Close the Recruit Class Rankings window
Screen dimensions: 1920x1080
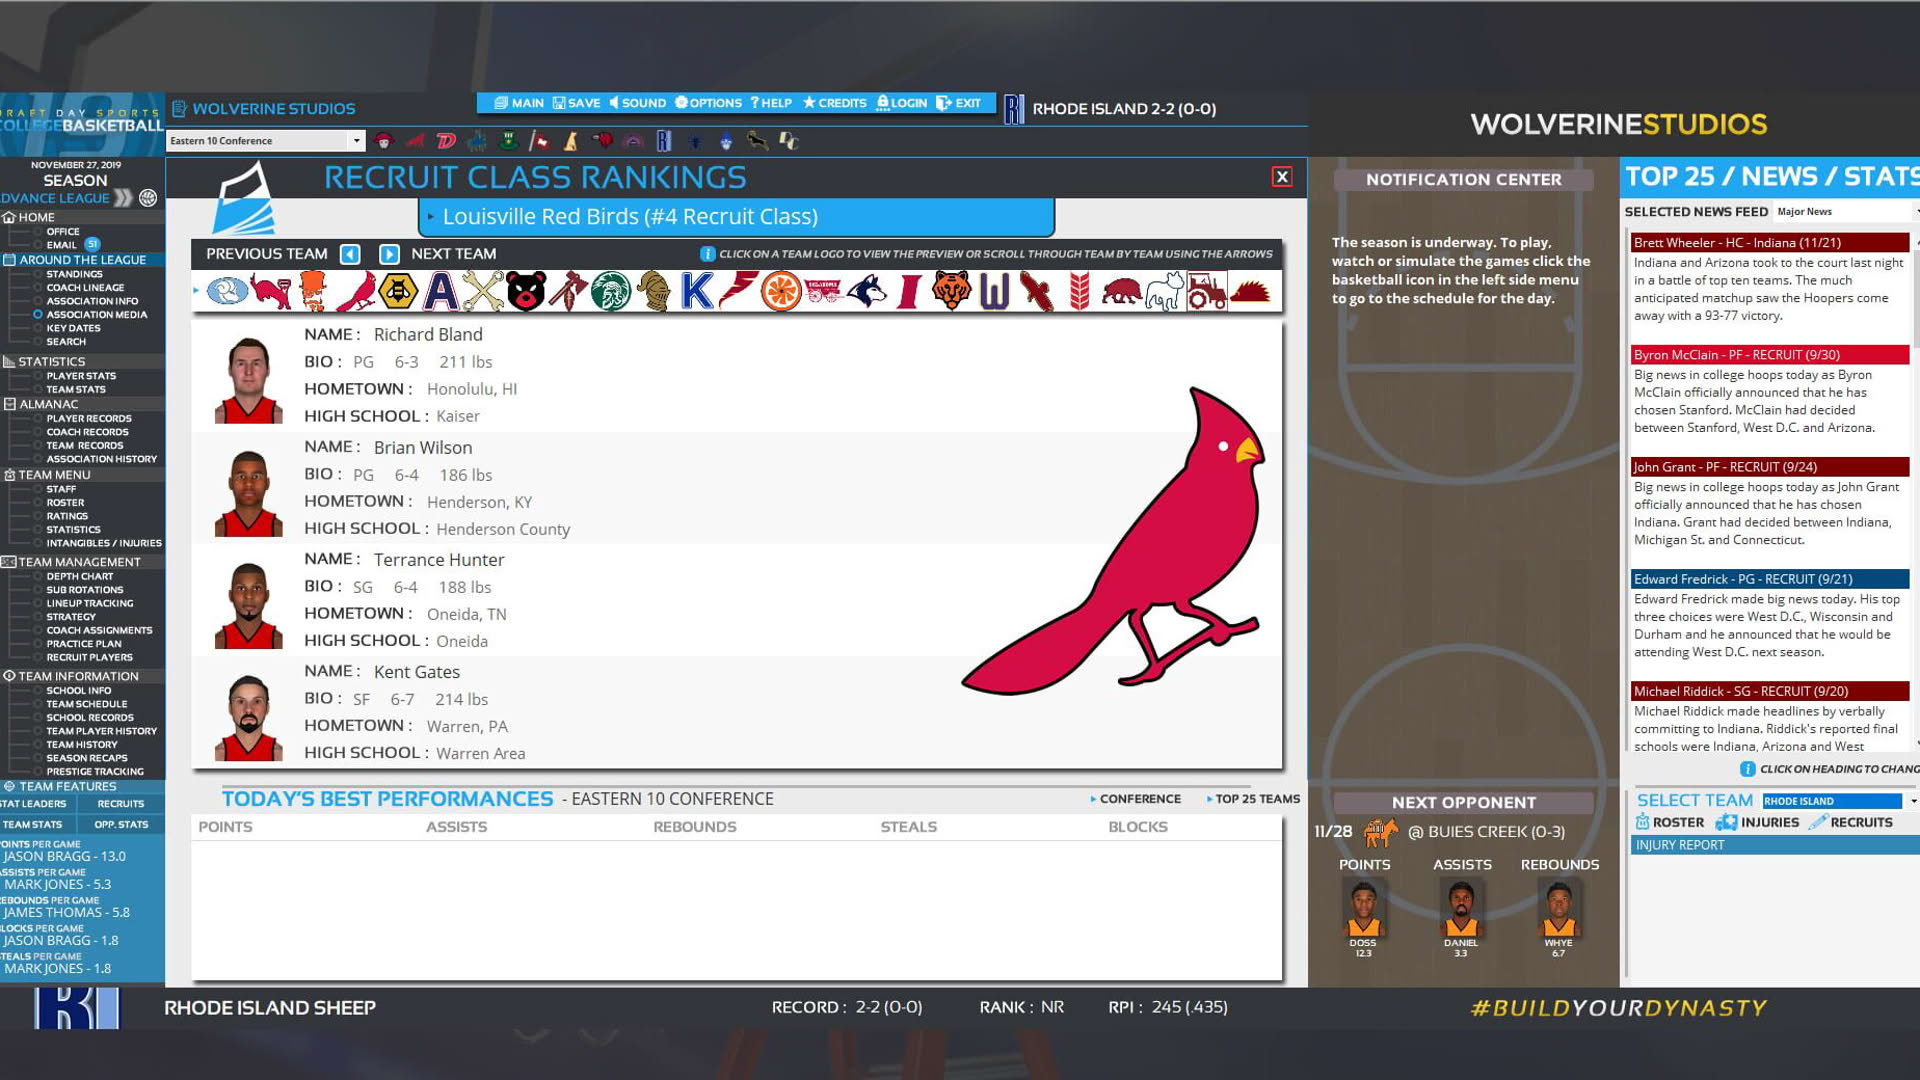[x=1282, y=177]
